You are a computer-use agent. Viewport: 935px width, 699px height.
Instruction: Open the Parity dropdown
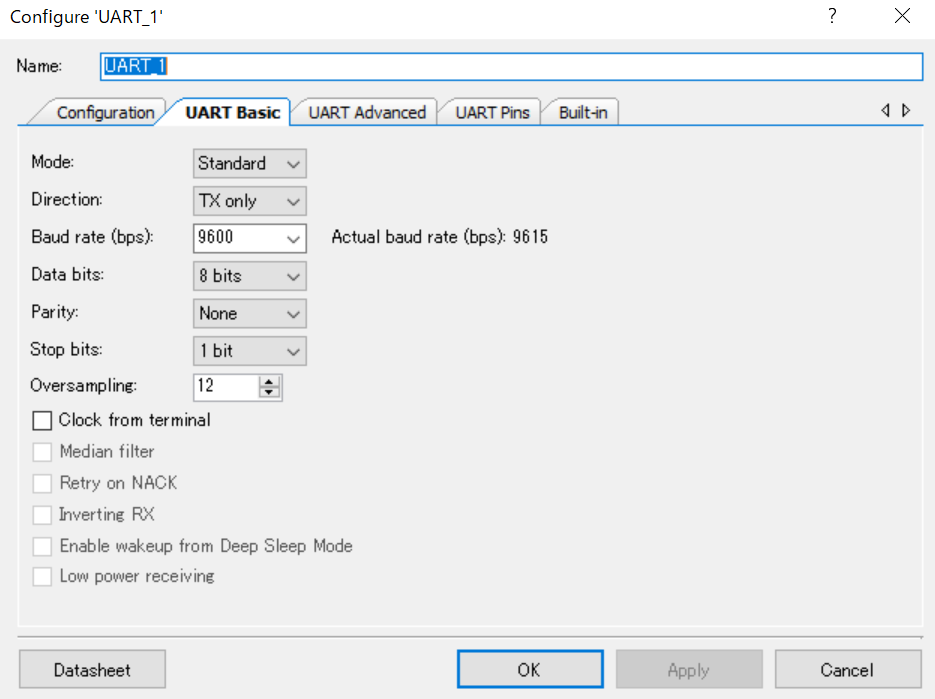click(x=249, y=314)
